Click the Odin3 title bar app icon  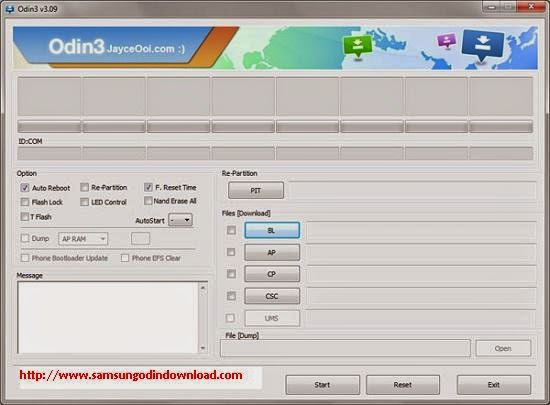click(9, 9)
